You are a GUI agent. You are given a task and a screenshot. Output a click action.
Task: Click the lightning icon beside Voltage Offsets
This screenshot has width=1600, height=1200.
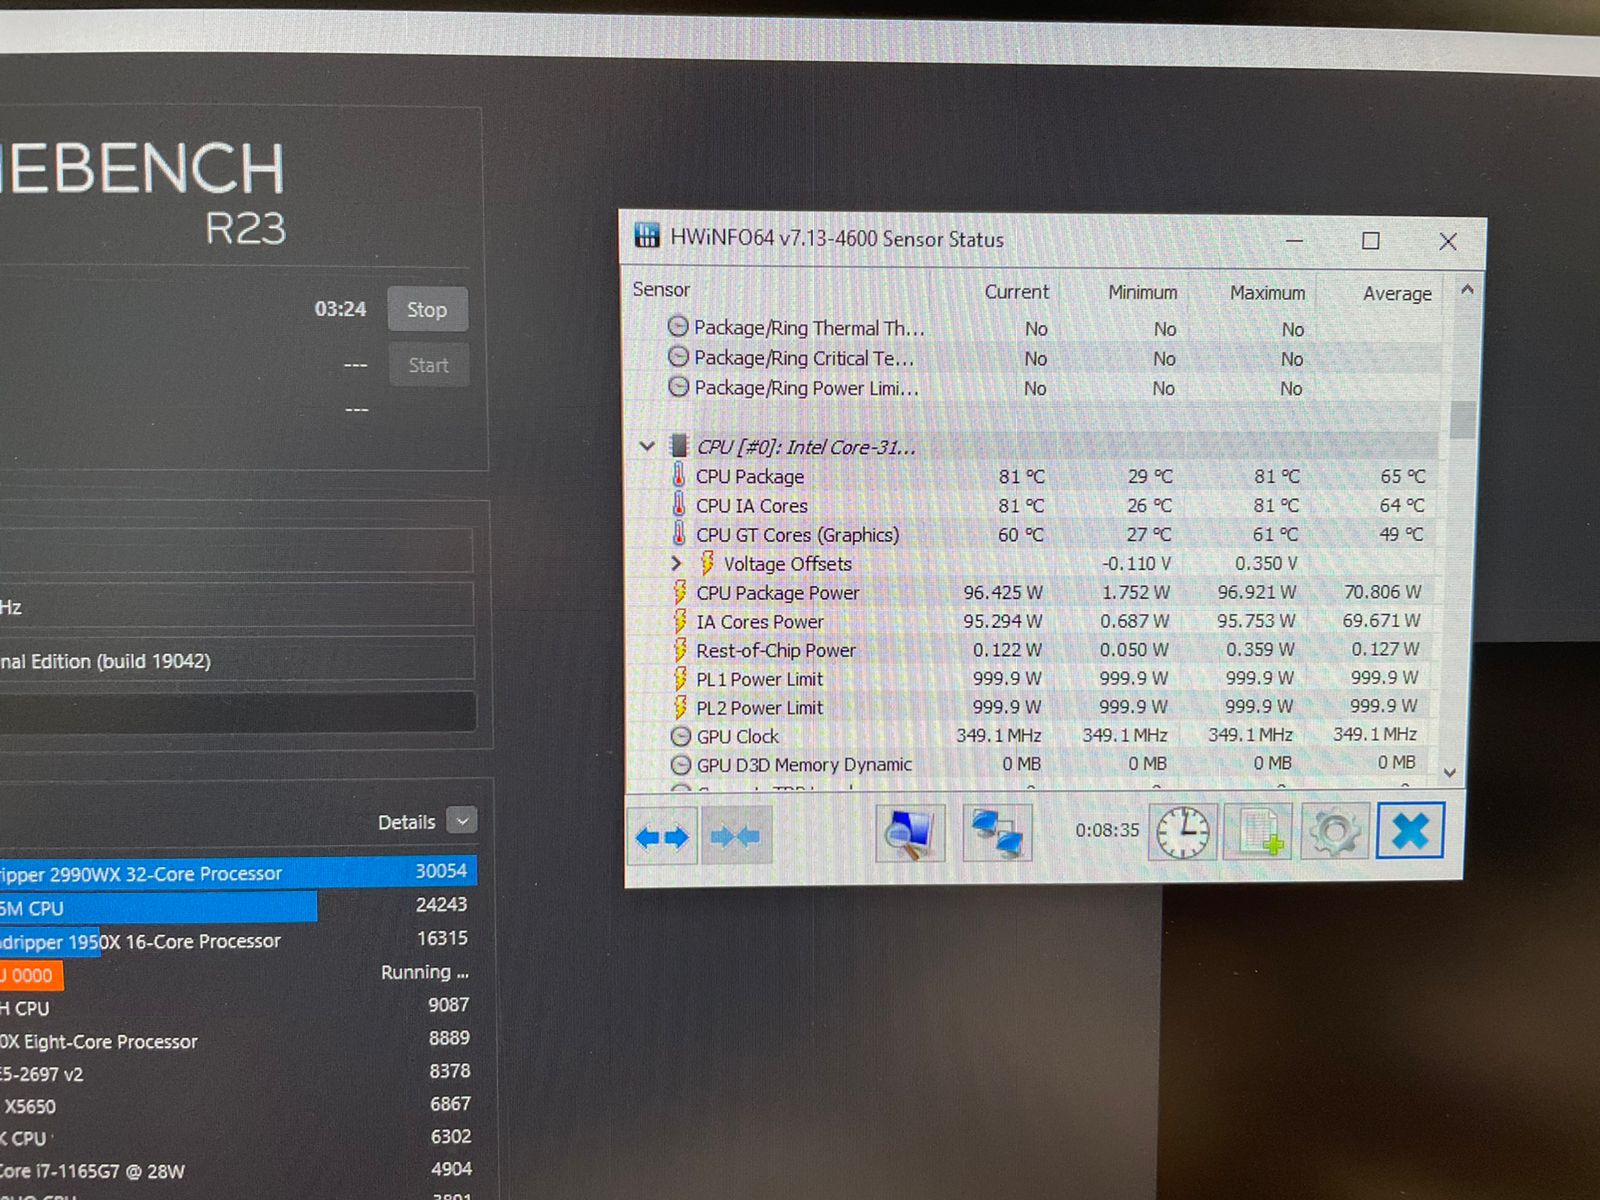(707, 562)
